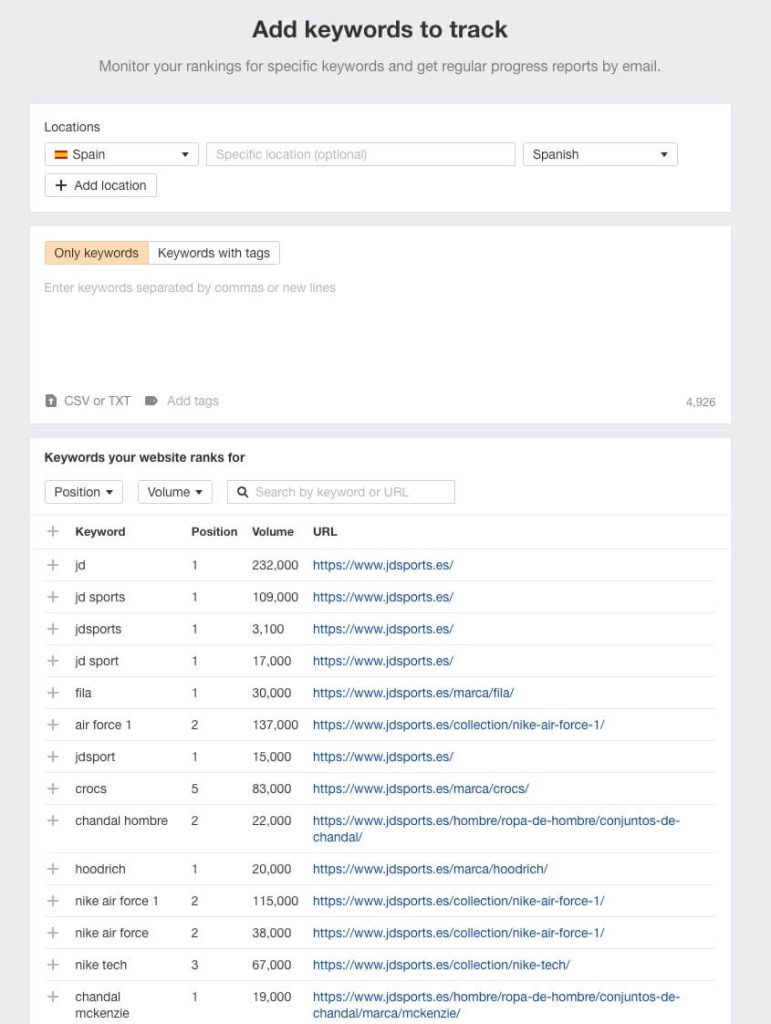Image resolution: width=771 pixels, height=1024 pixels.
Task: Switch to 'Keywords with tags' mode
Action: coord(214,253)
